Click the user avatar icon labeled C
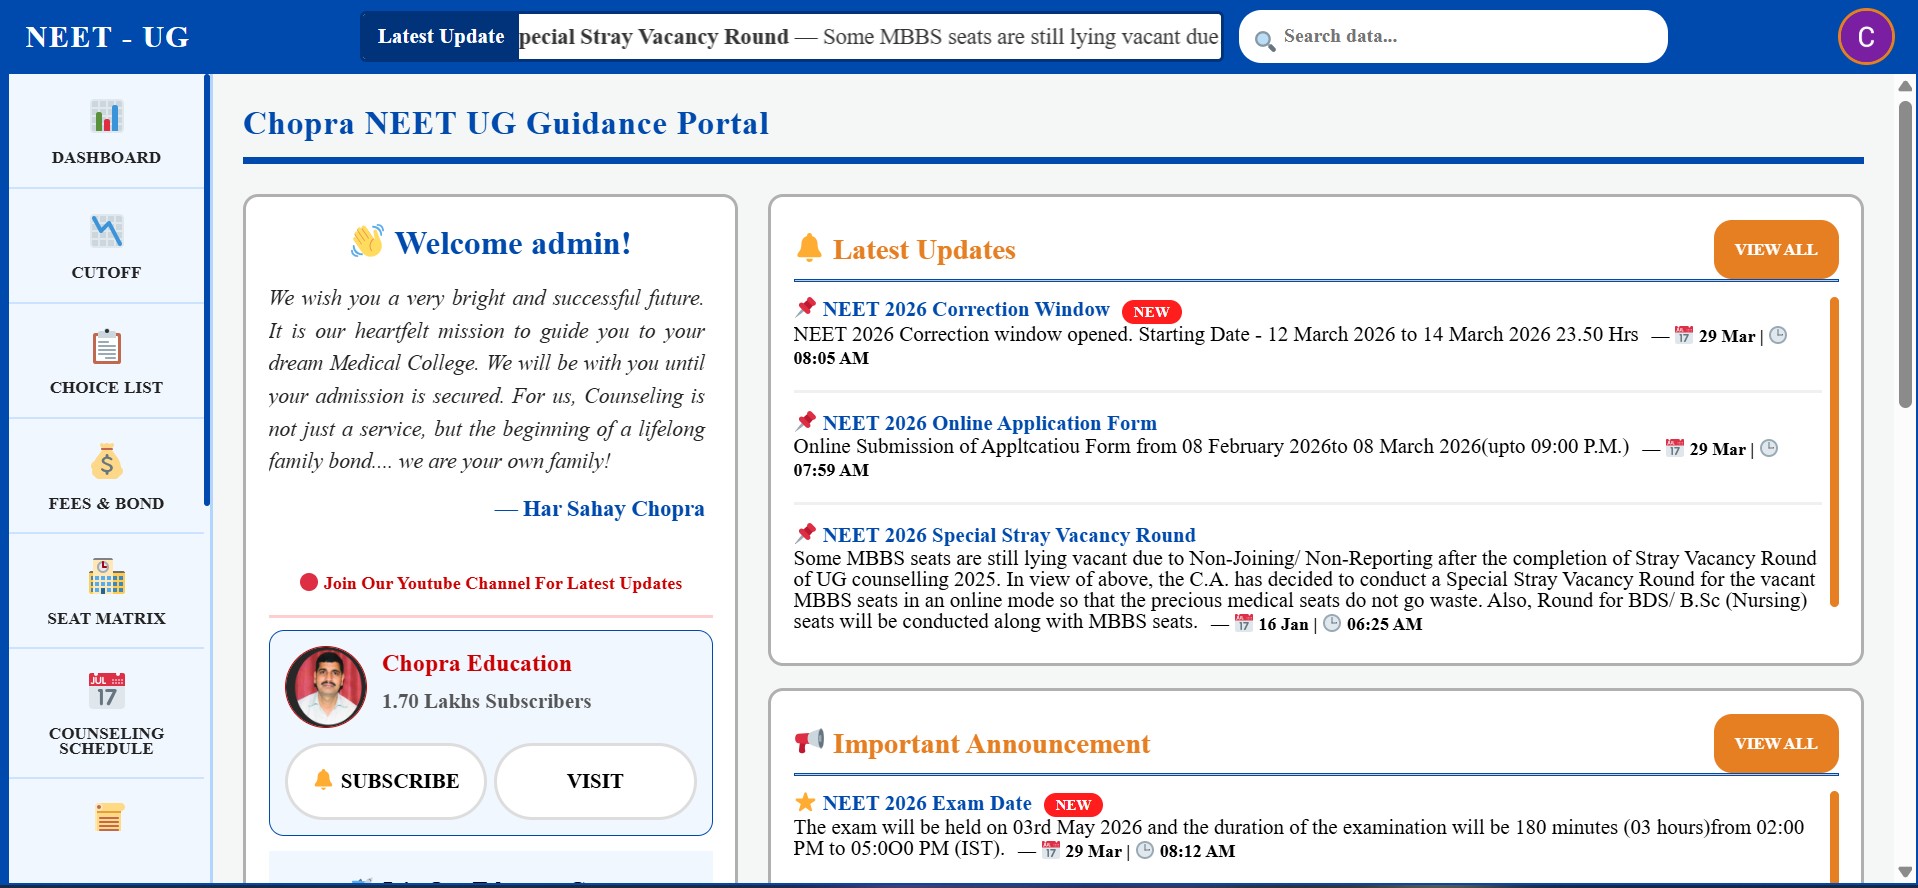Image resolution: width=1918 pixels, height=888 pixels. click(x=1865, y=37)
